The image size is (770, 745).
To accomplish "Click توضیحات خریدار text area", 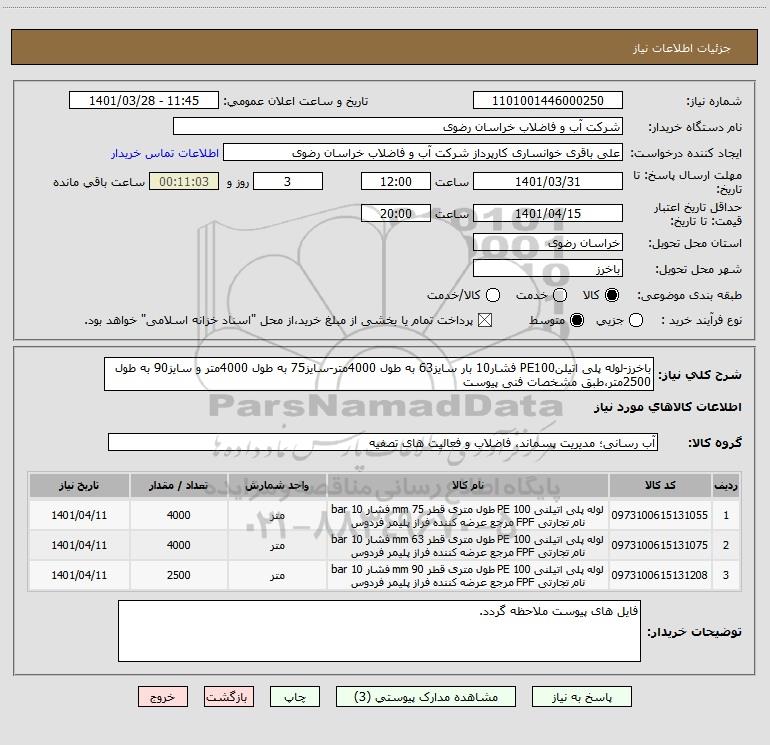I will 379,631.
